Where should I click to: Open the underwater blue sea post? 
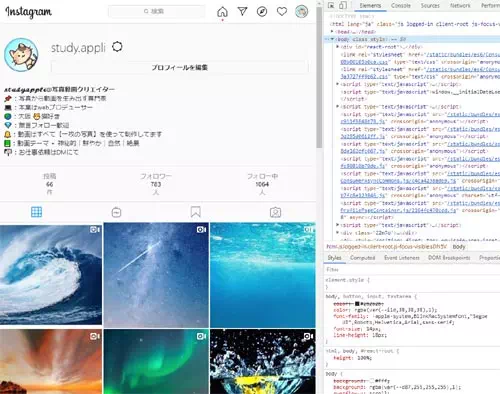263,275
